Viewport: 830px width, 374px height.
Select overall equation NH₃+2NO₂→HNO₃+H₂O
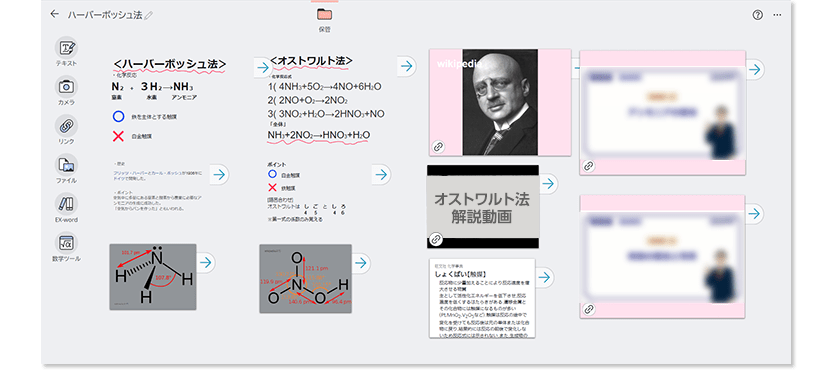(319, 135)
